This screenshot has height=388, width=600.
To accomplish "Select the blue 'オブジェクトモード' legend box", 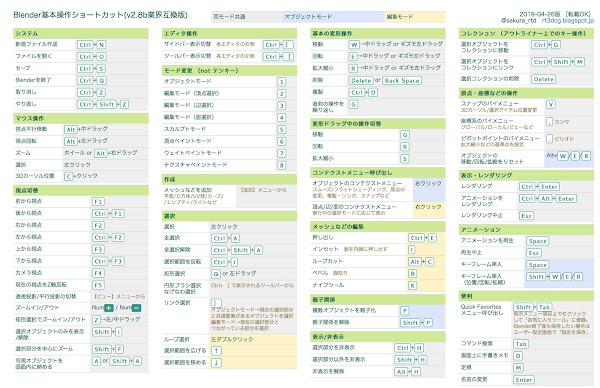I will coord(333,17).
